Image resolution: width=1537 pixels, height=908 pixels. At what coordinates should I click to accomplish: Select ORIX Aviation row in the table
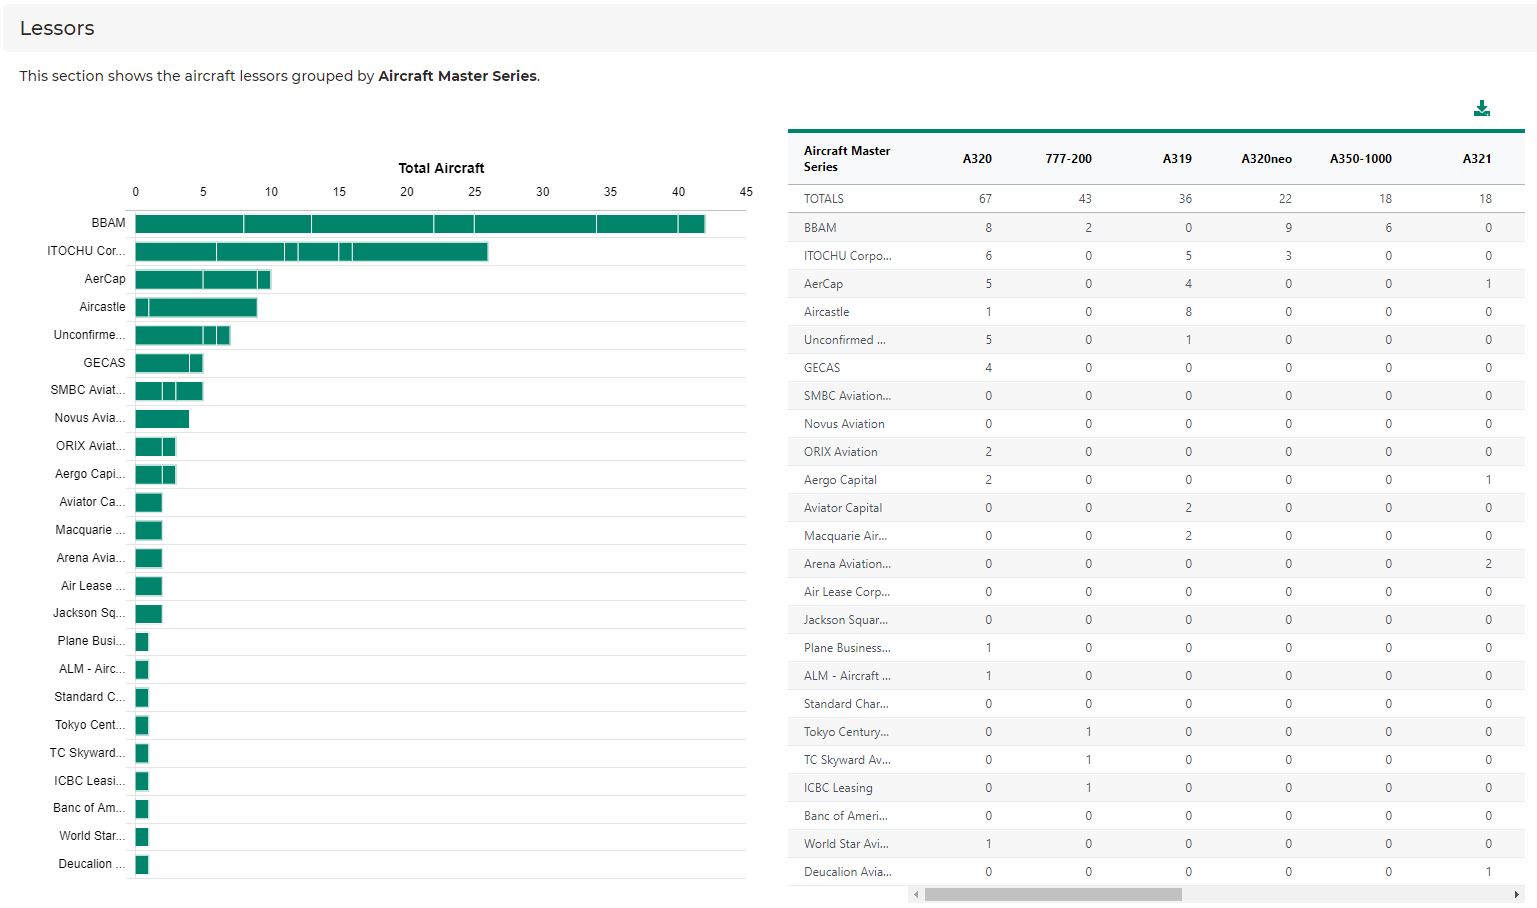(1156, 452)
